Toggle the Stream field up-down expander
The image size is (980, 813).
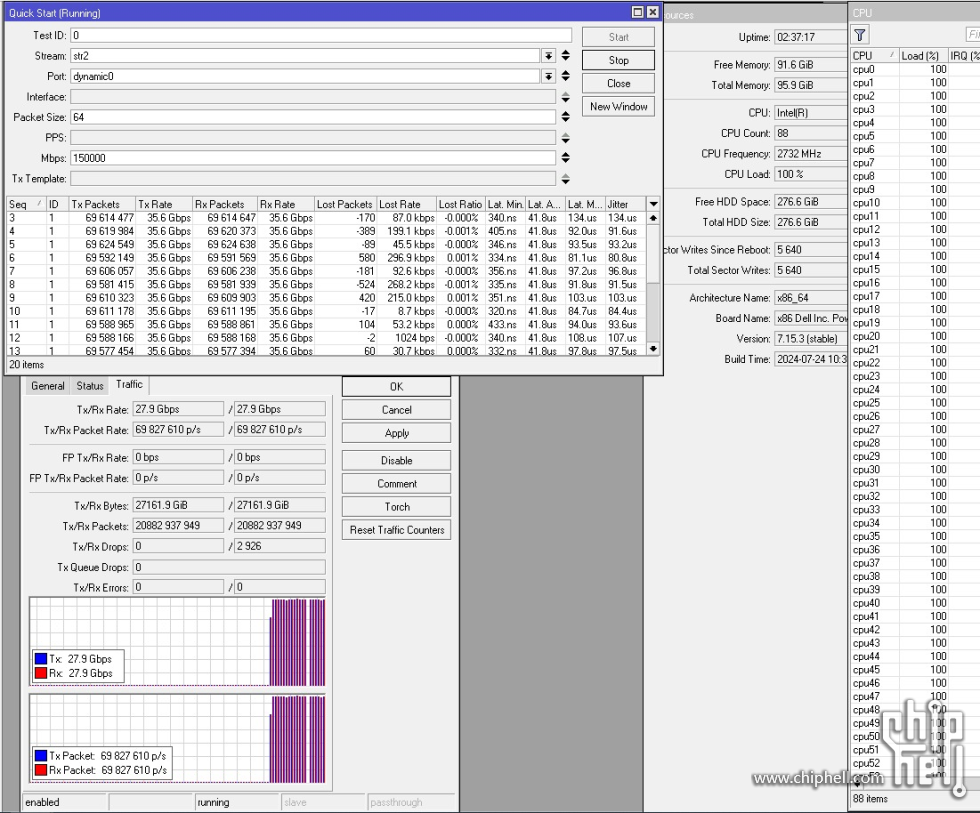click(x=566, y=56)
